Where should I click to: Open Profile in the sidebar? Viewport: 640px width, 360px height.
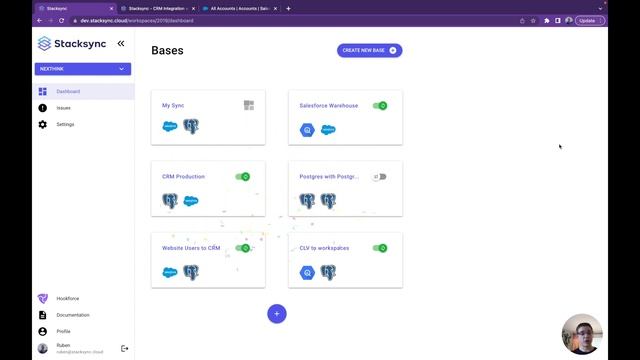click(63, 331)
